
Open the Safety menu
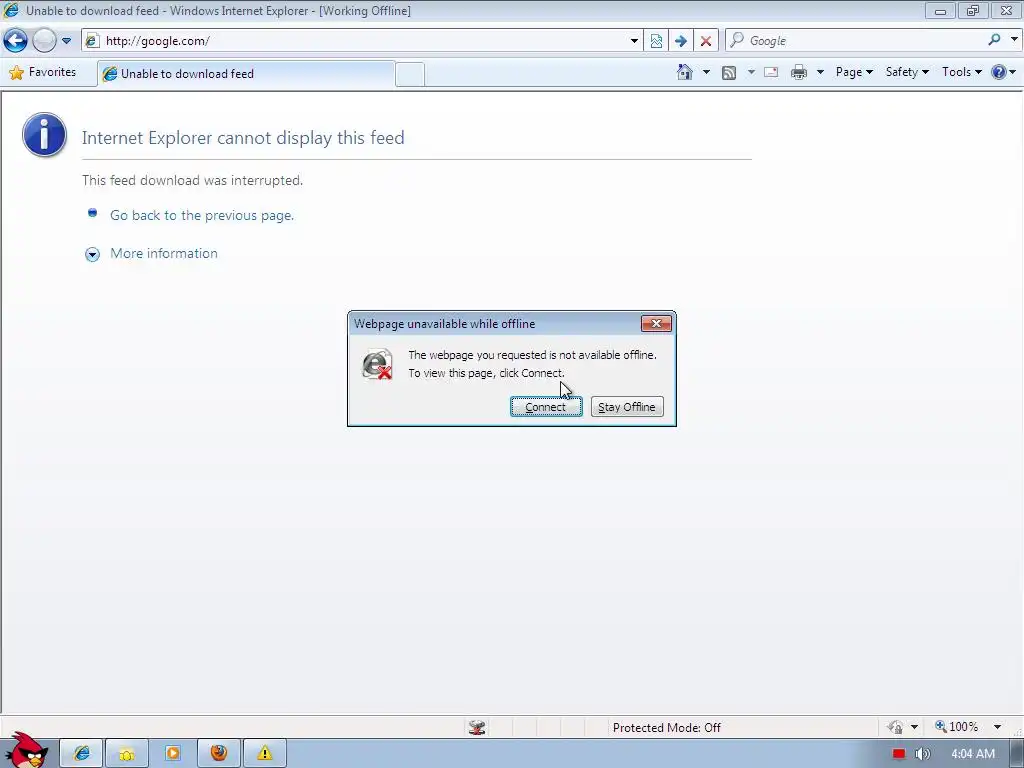click(907, 72)
